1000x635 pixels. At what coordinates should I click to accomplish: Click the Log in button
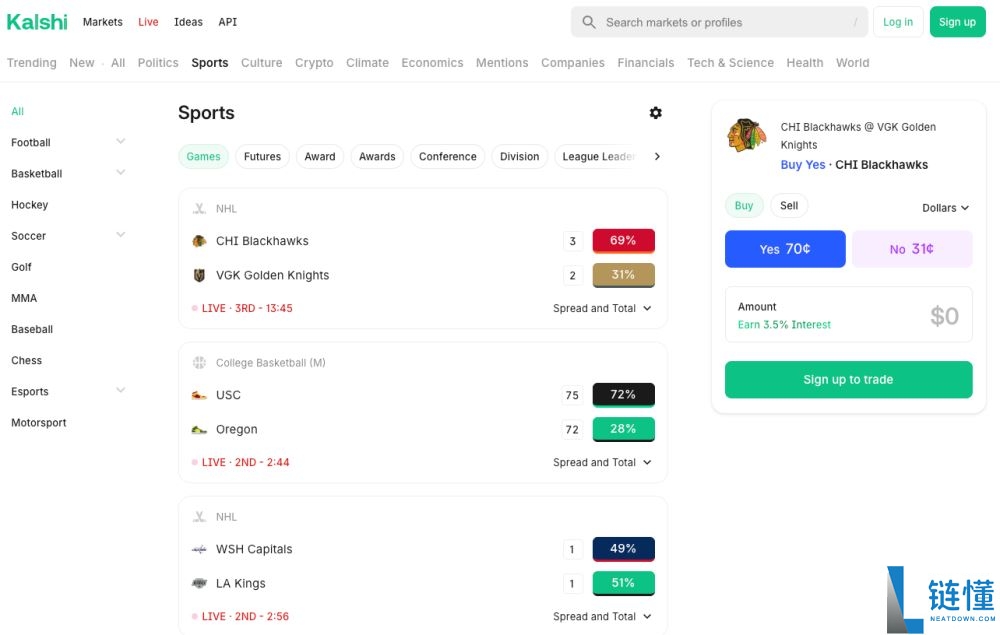[898, 22]
